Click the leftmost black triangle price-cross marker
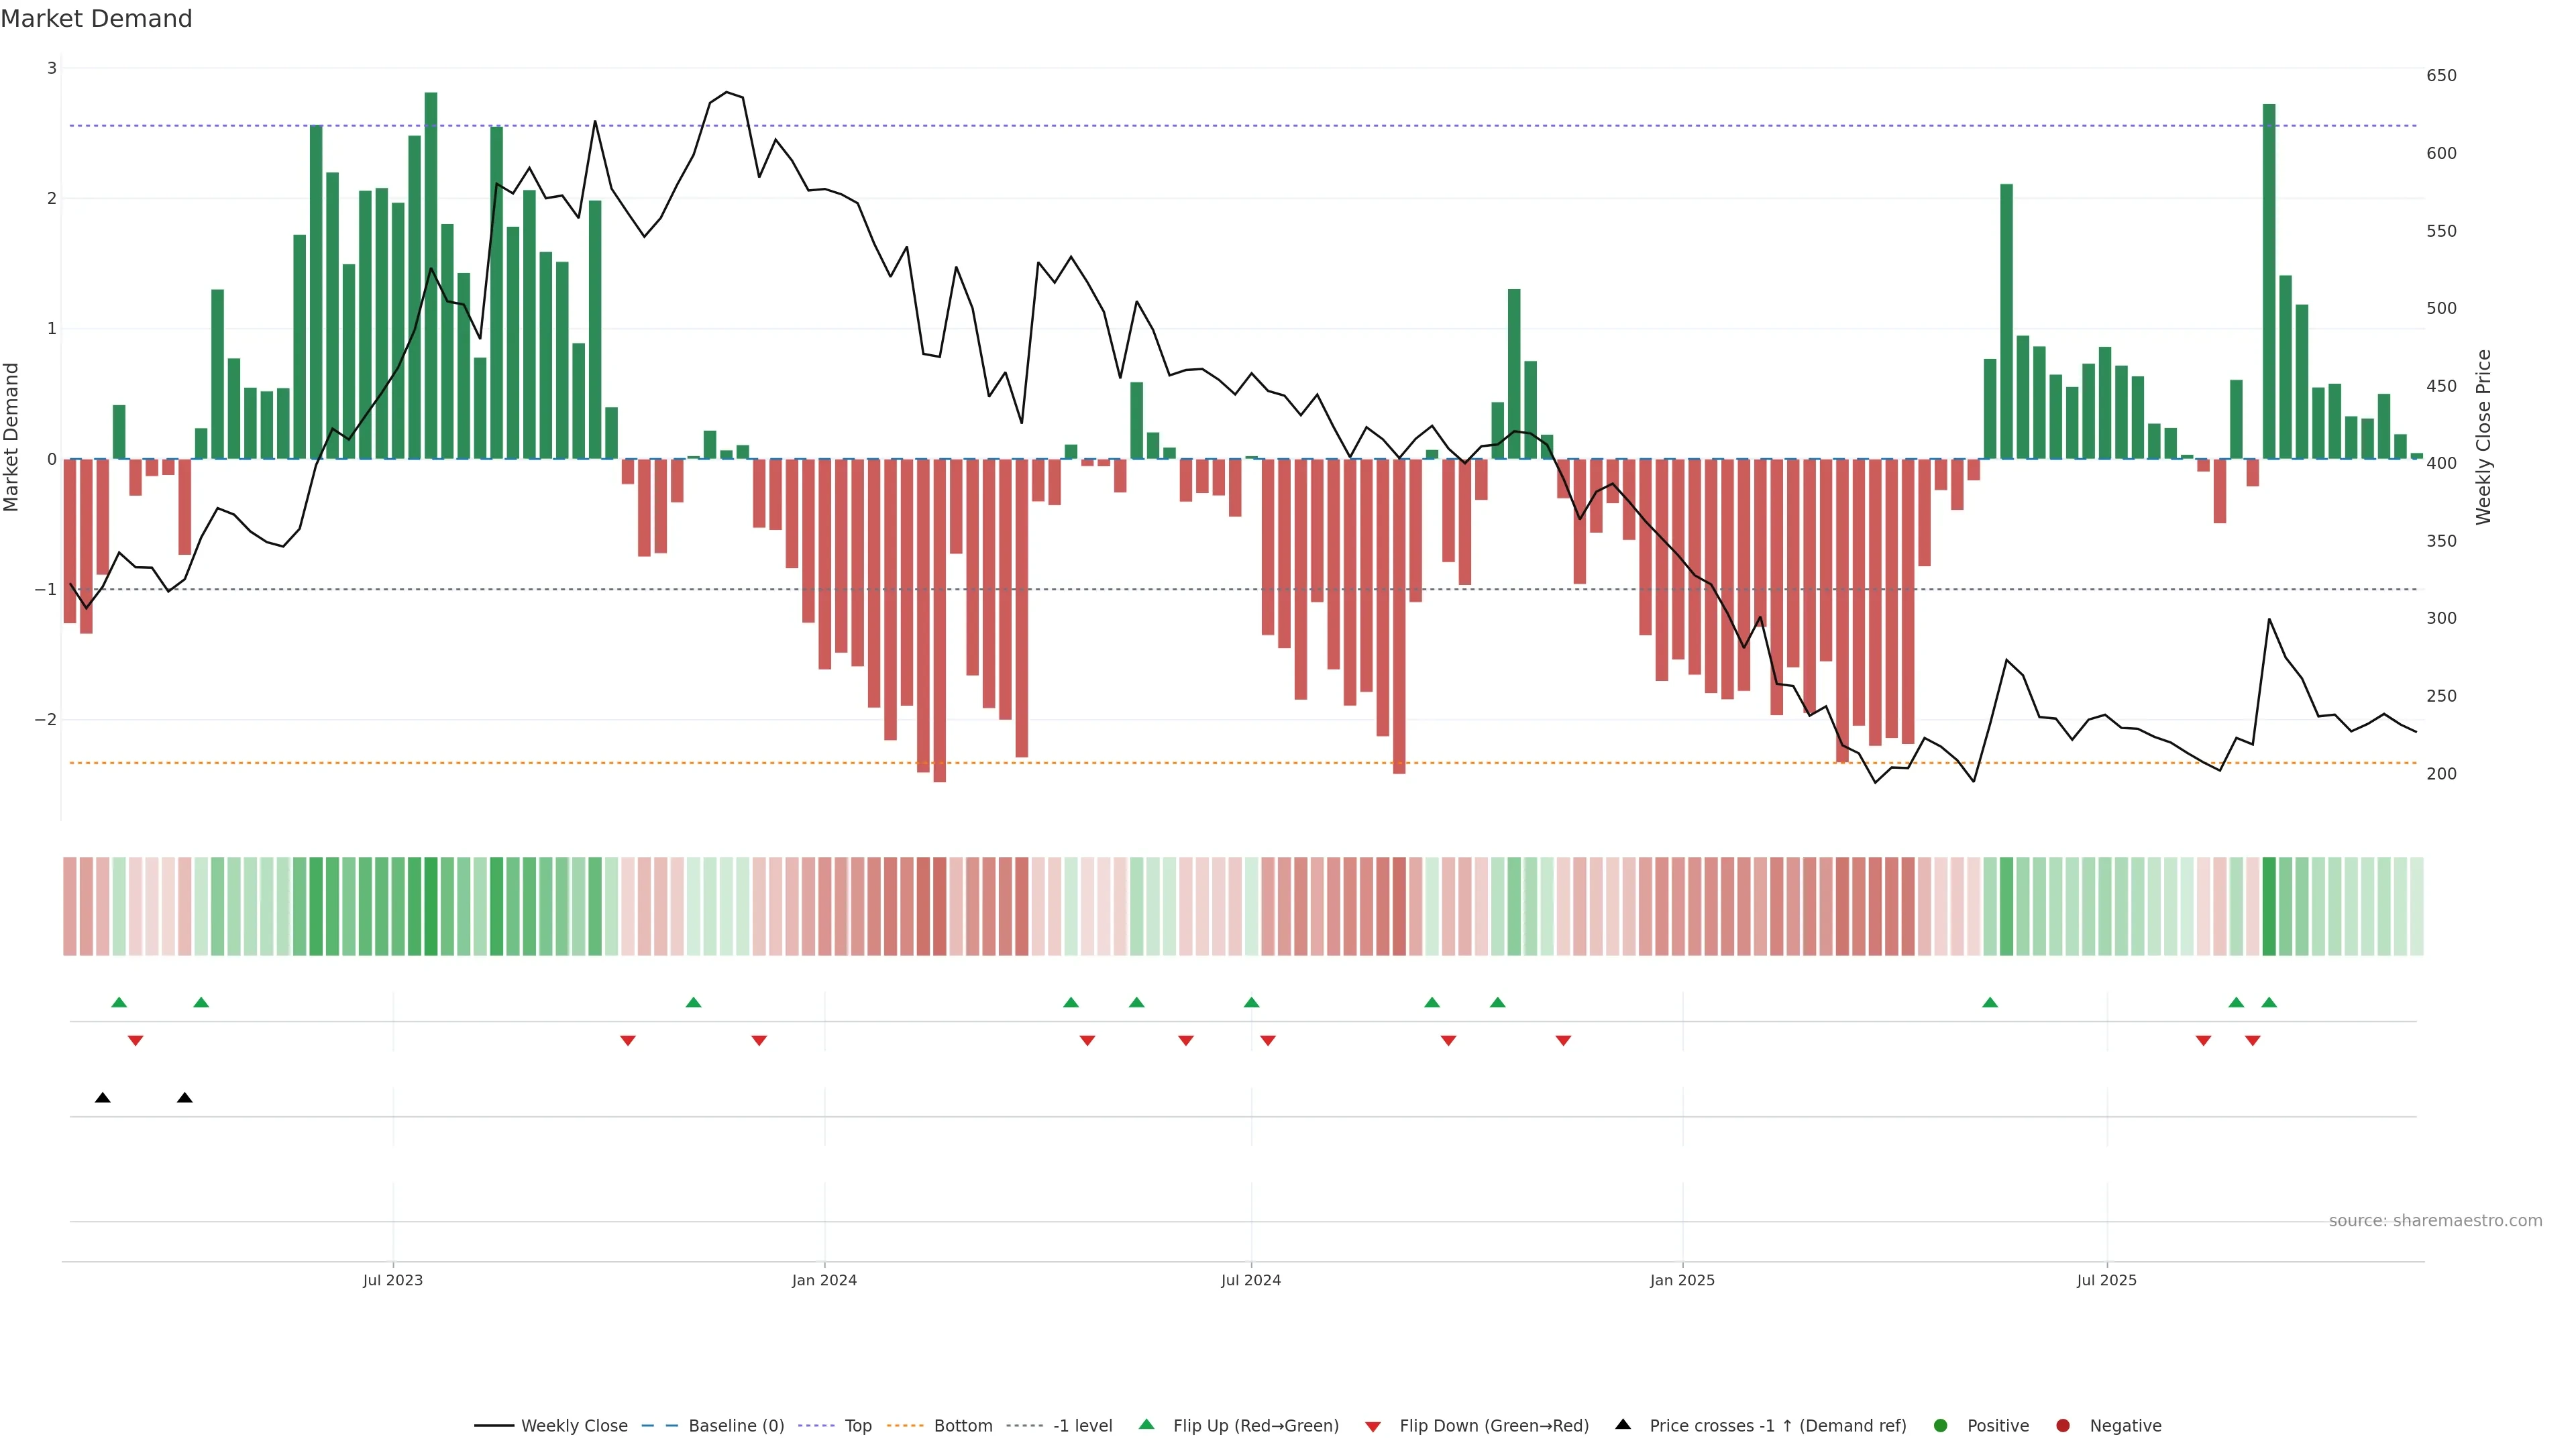The image size is (2576, 1449). [102, 1098]
